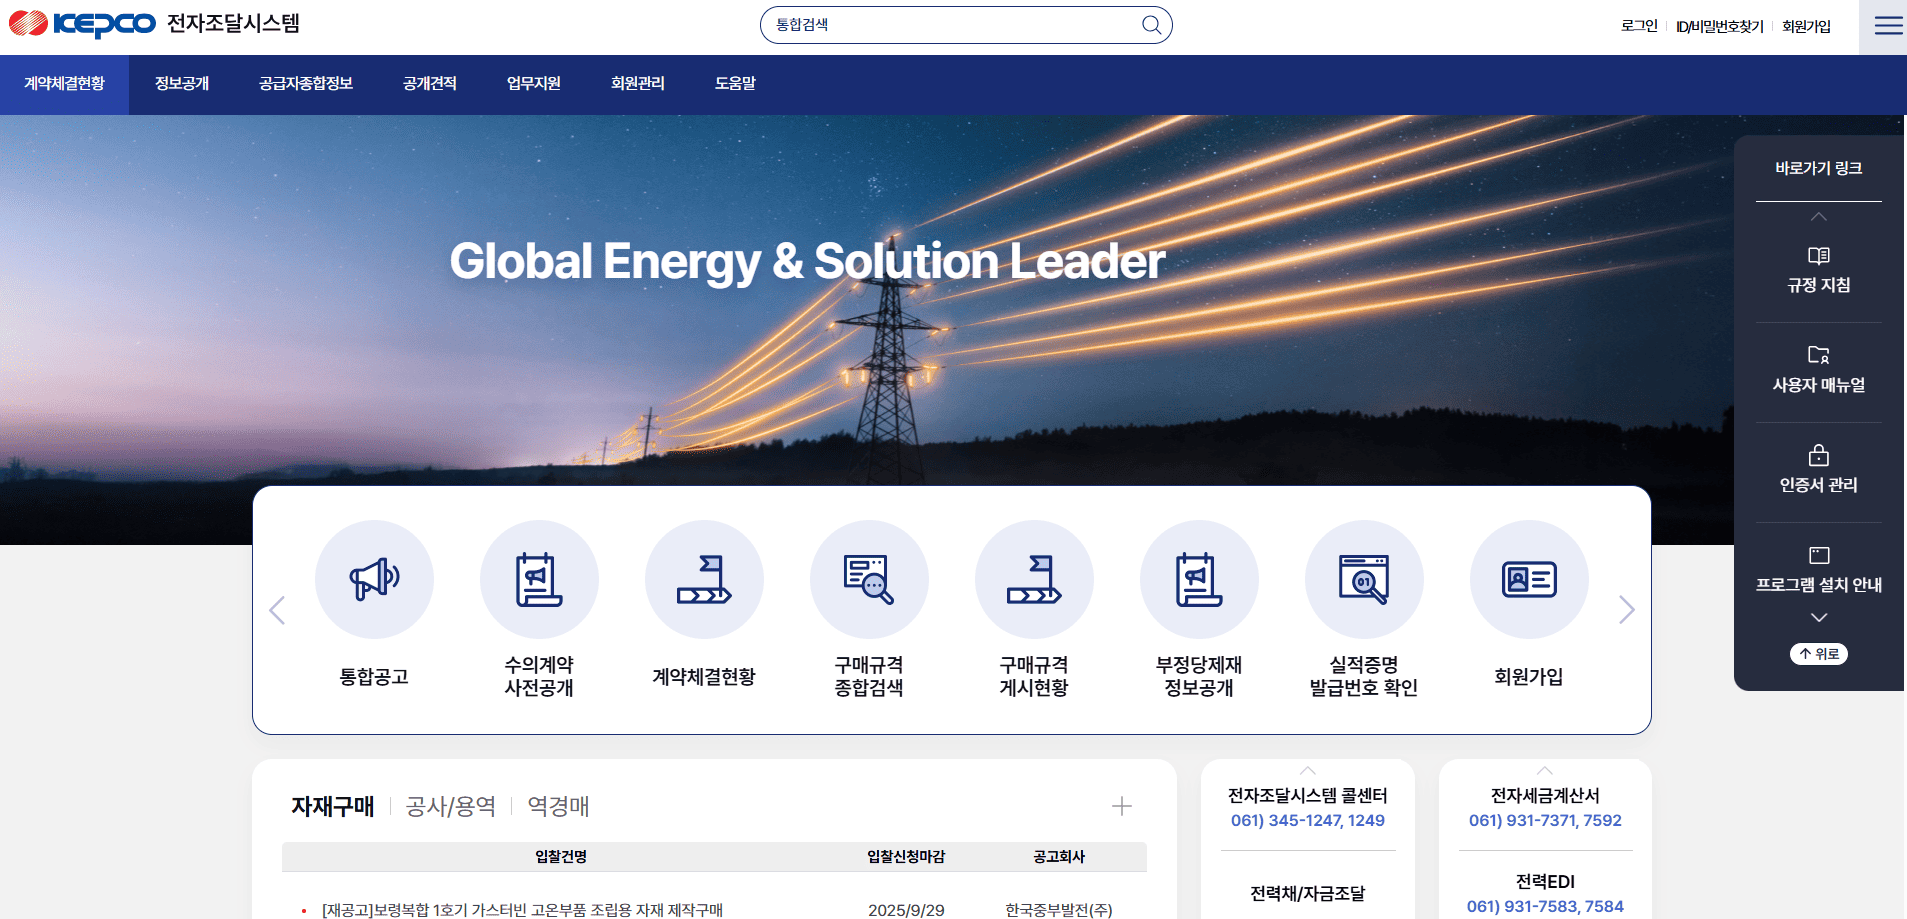Collapse the 프로그램 설치 안내 section chevron

[1818, 617]
